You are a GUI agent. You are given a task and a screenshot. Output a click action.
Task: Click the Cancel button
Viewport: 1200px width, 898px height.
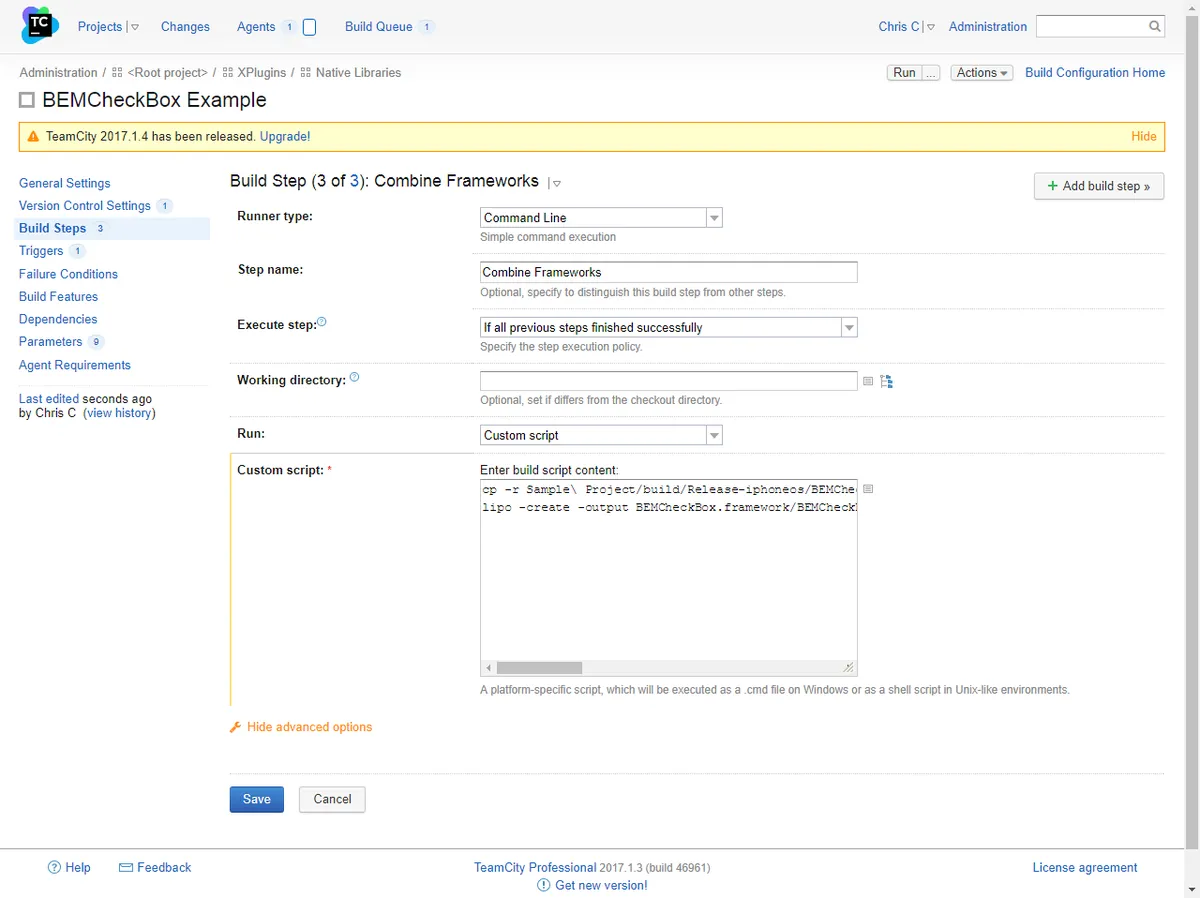pos(332,799)
